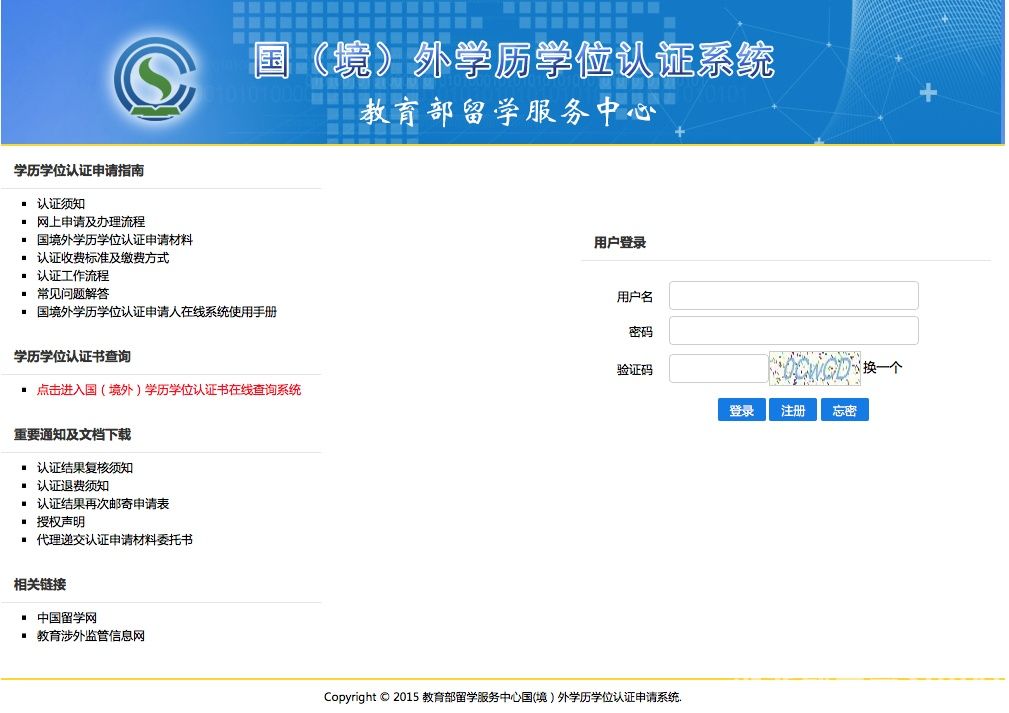Focus the 用户名 input field
Screen dimensions: 1009x713
793,296
